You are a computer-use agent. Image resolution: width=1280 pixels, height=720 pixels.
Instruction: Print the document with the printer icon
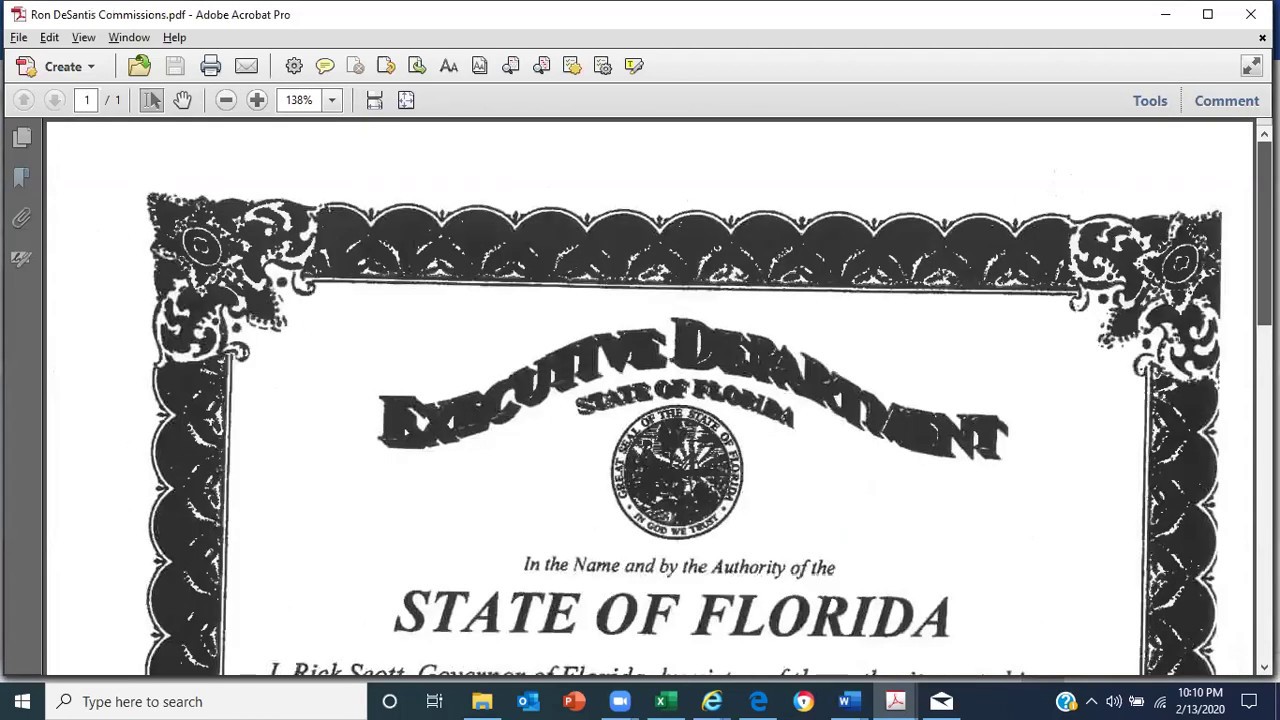click(x=210, y=66)
